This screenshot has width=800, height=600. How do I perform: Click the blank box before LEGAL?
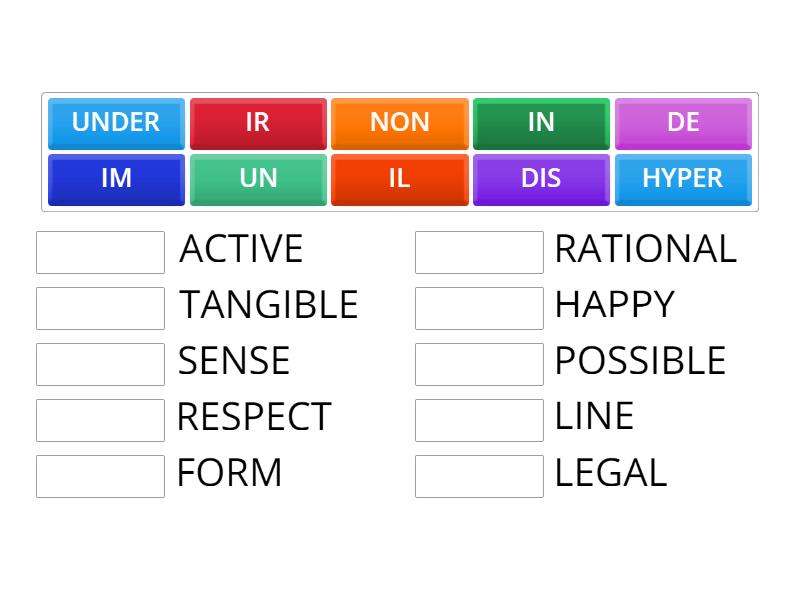click(478, 474)
